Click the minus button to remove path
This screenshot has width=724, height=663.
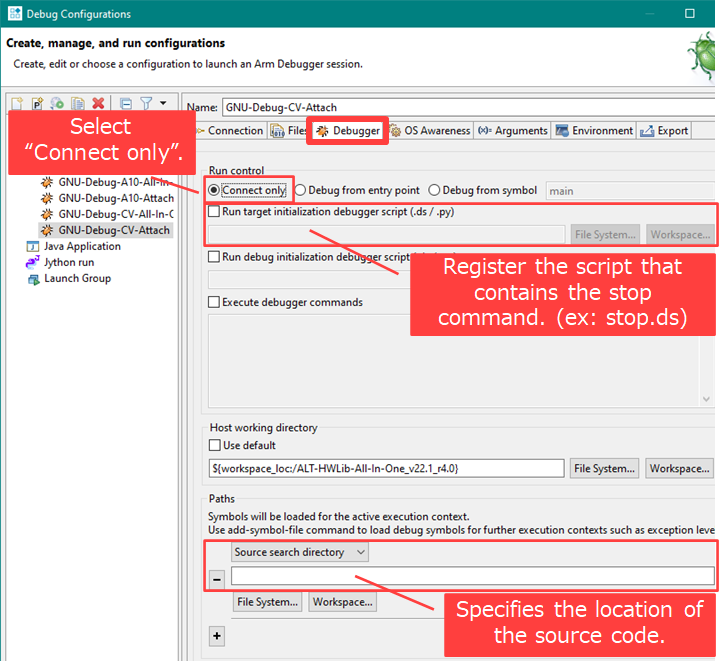[217, 579]
